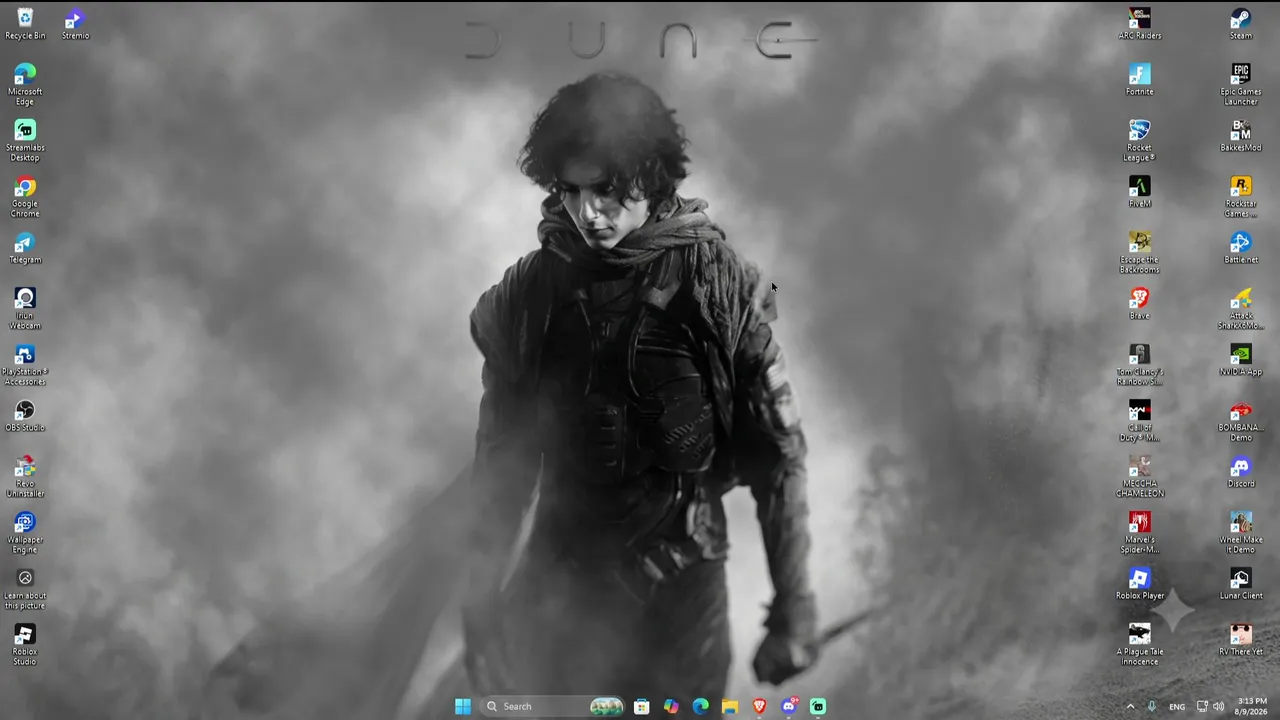Select the Iriun Webcam shortcut
Screen dimensions: 1280x720
[25, 309]
